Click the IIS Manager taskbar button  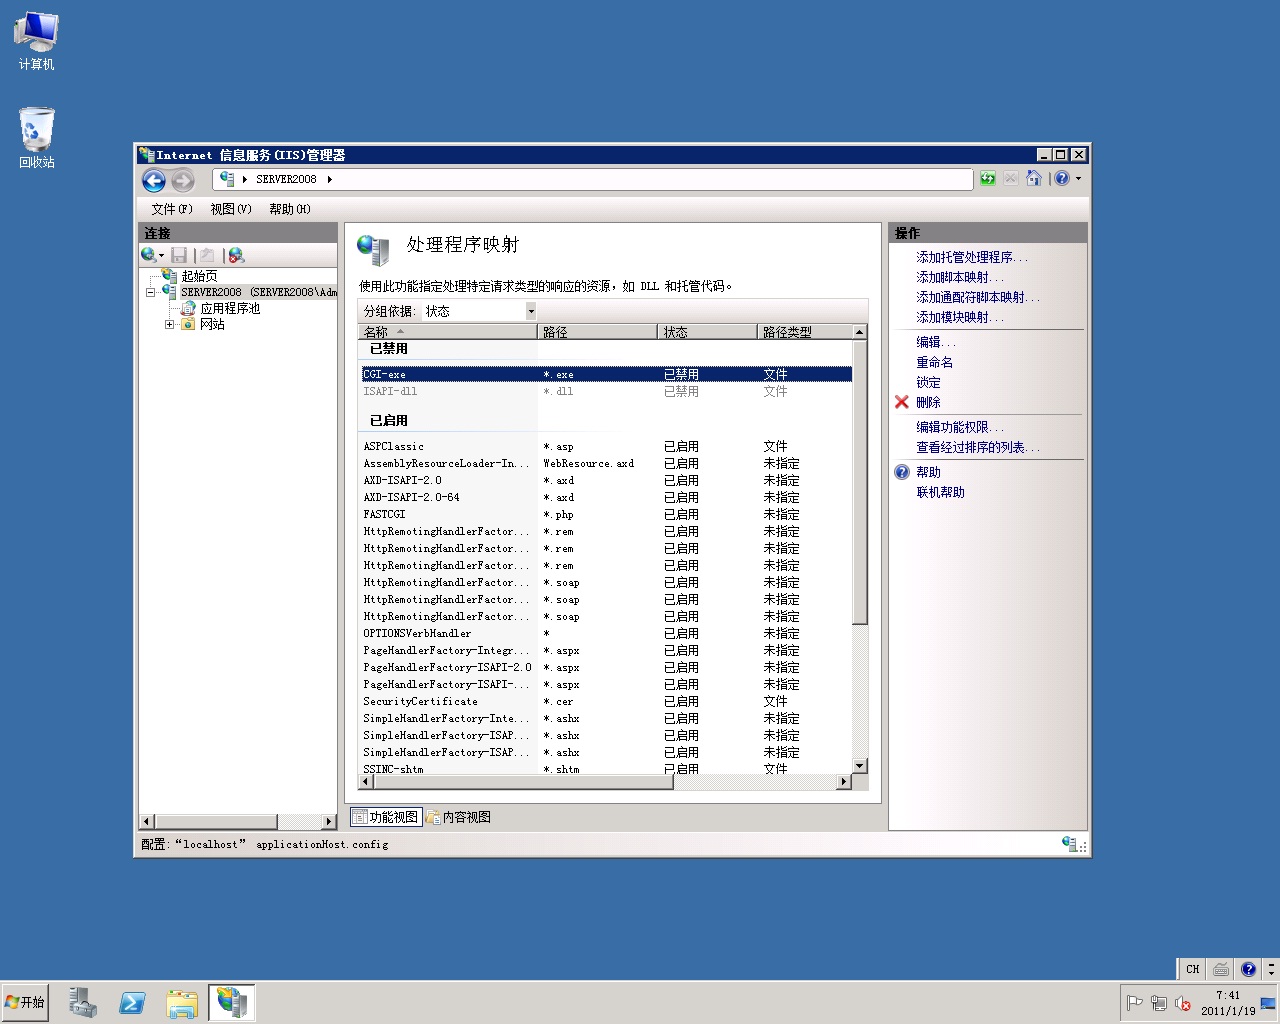click(232, 1002)
